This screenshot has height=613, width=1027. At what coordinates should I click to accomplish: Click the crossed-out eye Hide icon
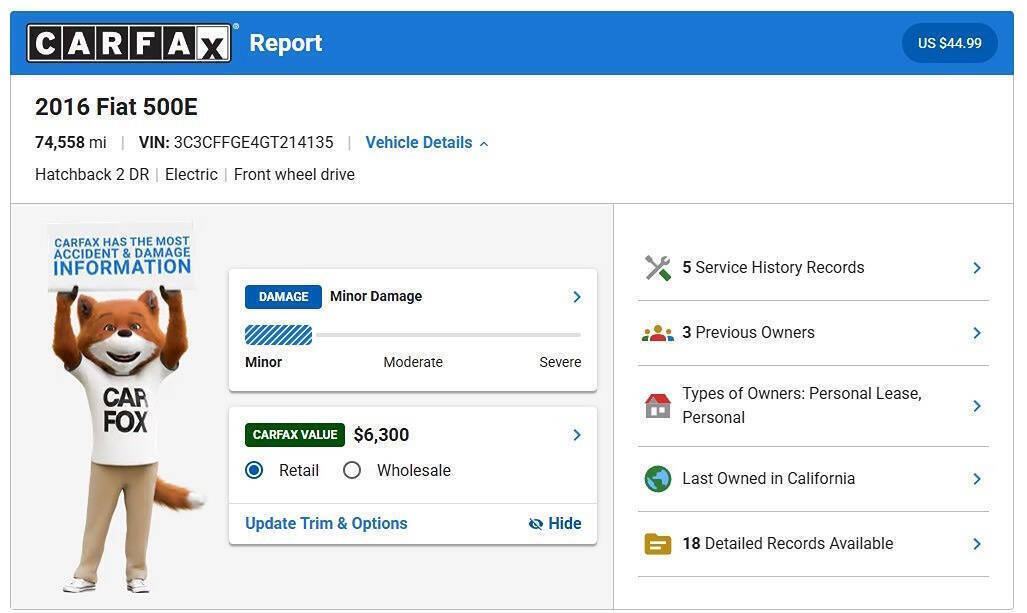pos(536,523)
